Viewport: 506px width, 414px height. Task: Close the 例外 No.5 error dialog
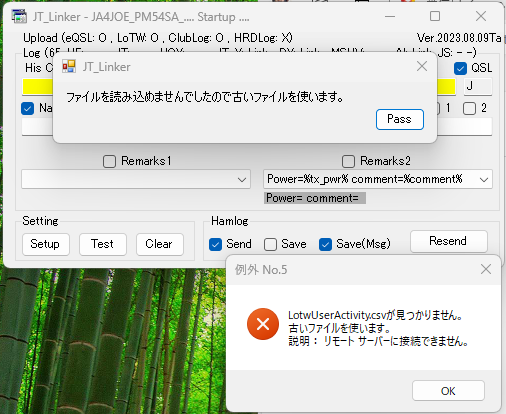(x=486, y=269)
